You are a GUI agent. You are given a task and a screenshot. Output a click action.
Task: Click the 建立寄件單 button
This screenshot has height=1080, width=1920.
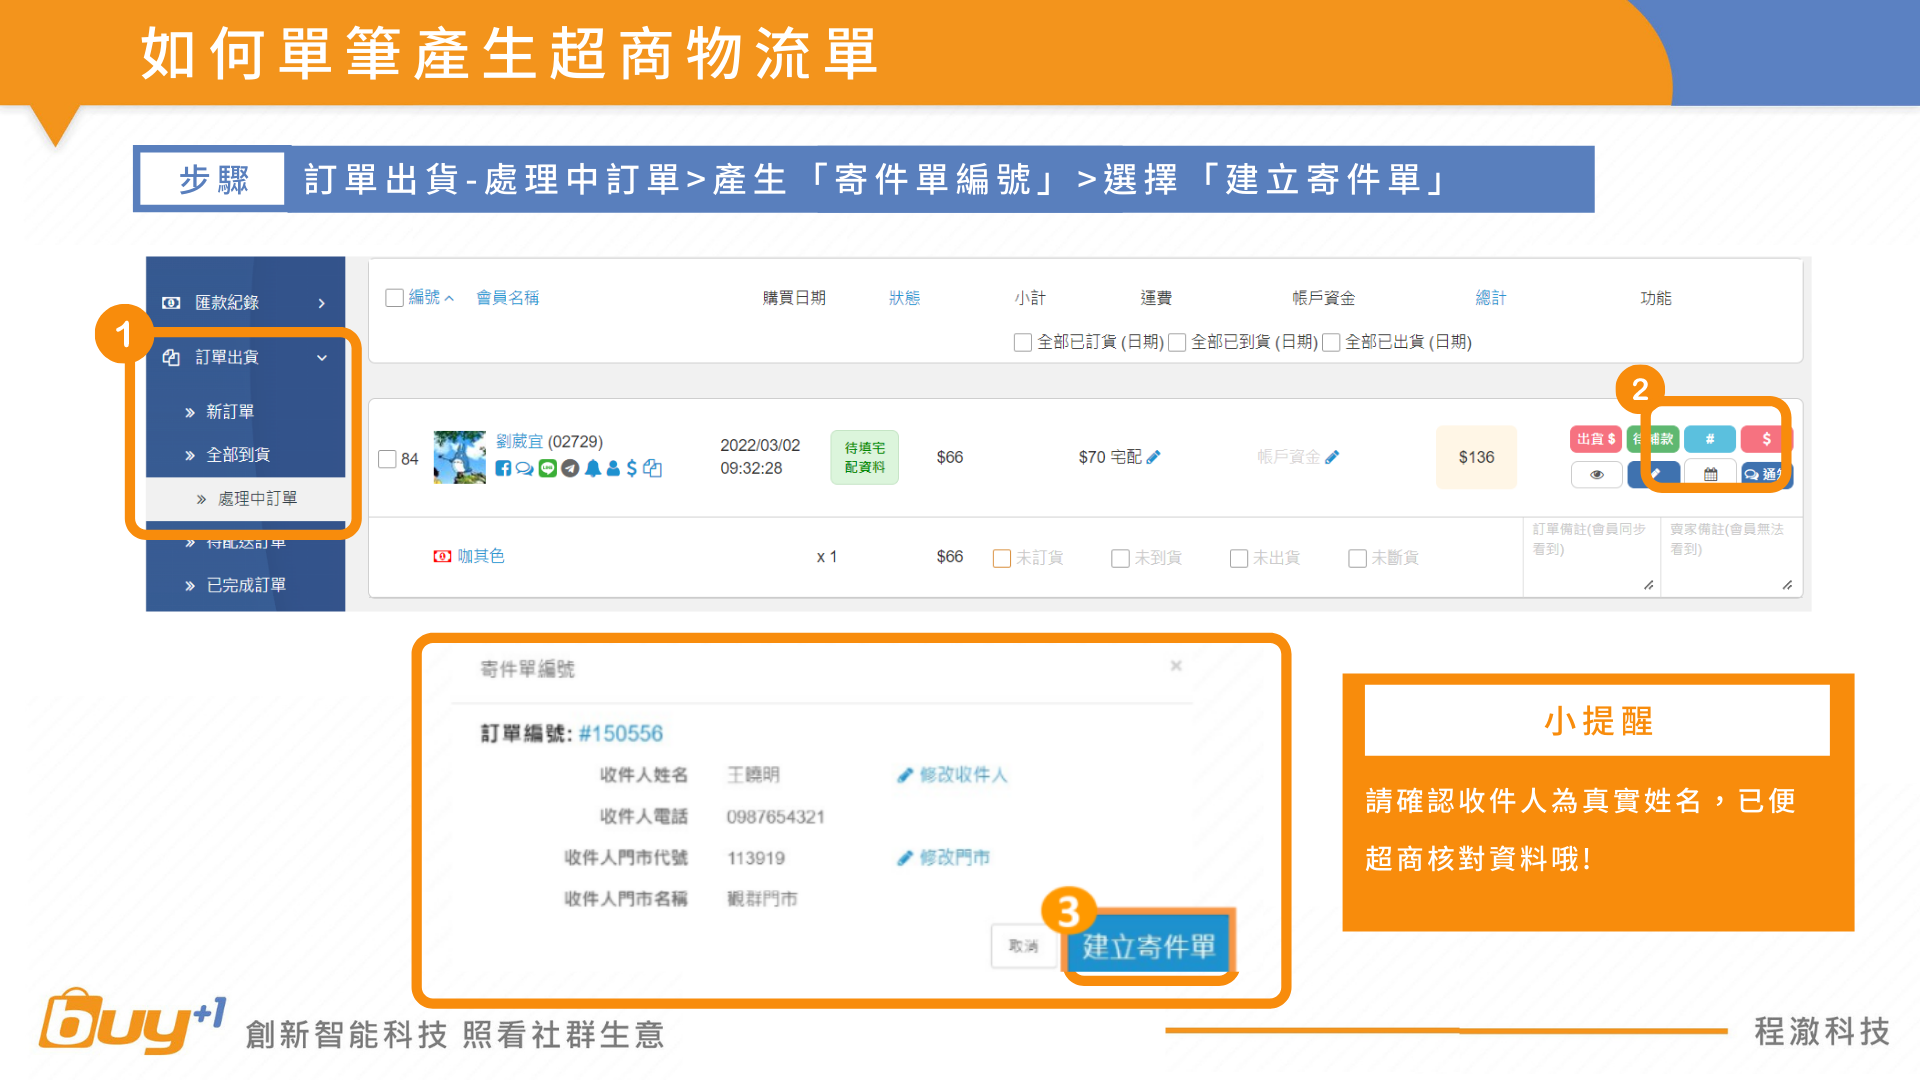pos(1148,946)
